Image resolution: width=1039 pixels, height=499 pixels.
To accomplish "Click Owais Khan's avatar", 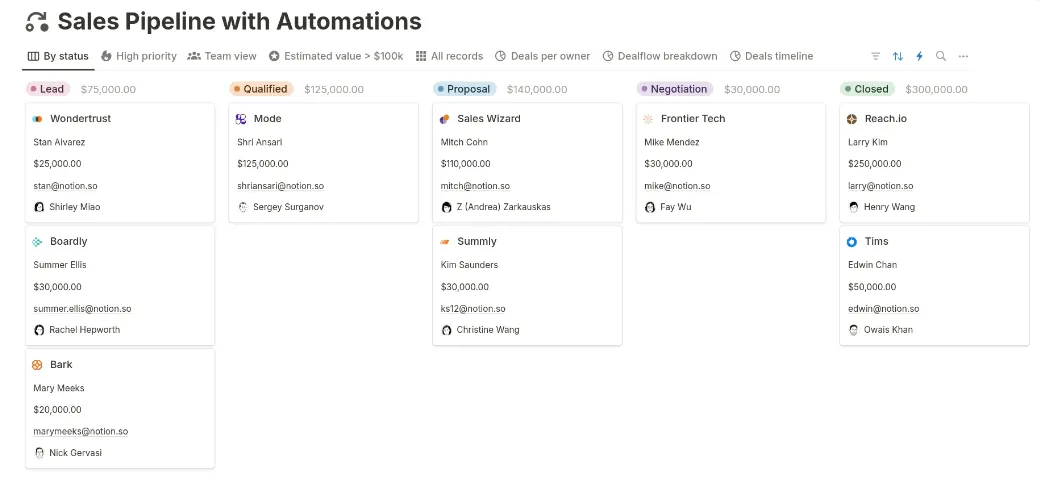I will [853, 330].
